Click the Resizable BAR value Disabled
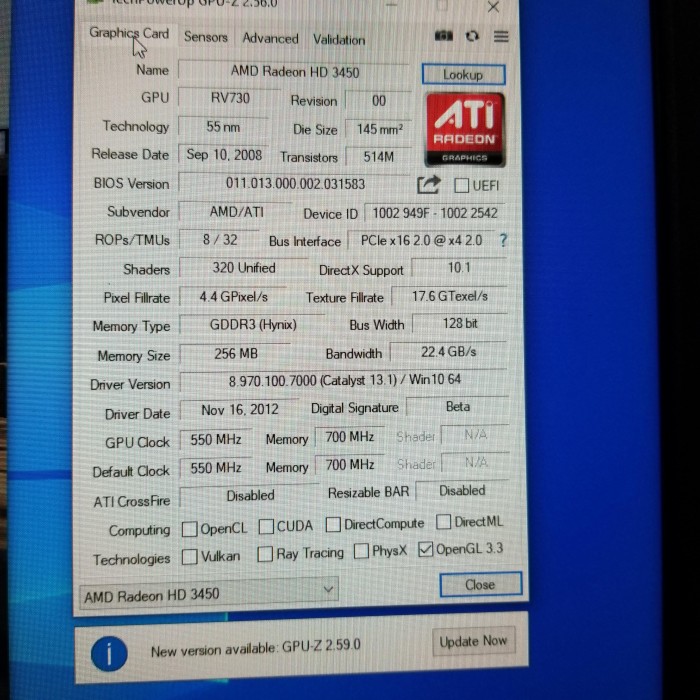 (462, 491)
